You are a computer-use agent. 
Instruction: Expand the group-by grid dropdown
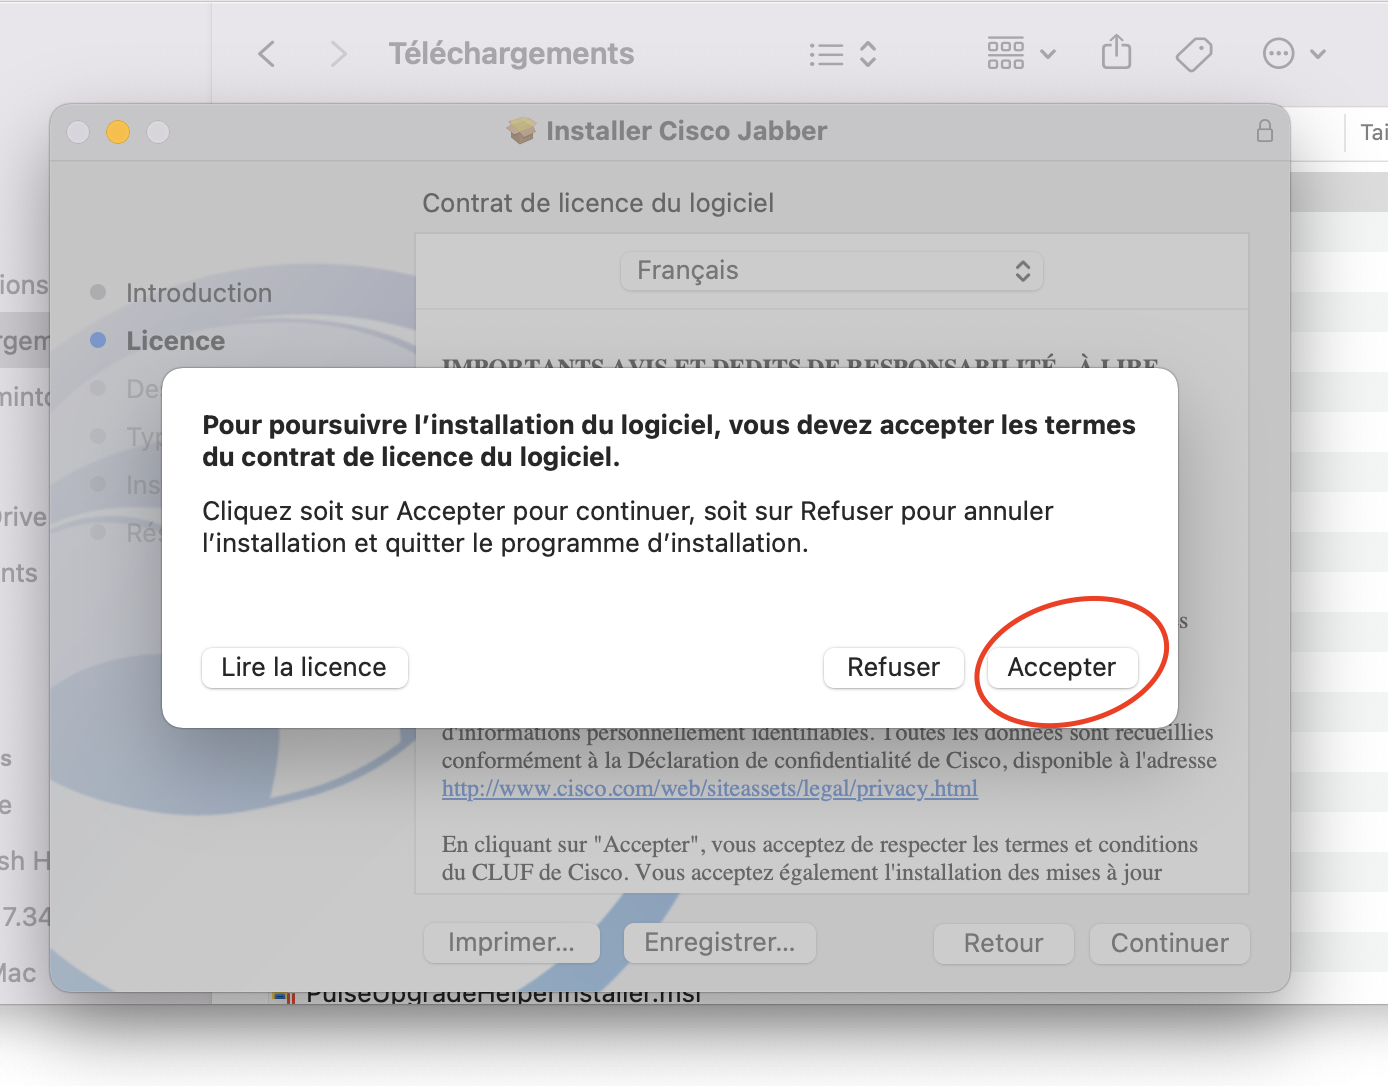pos(1020,54)
